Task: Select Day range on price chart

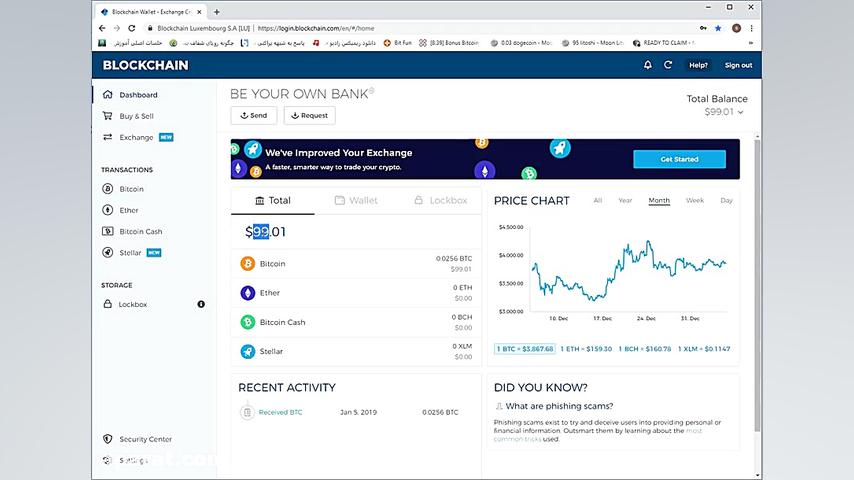Action: click(x=726, y=200)
